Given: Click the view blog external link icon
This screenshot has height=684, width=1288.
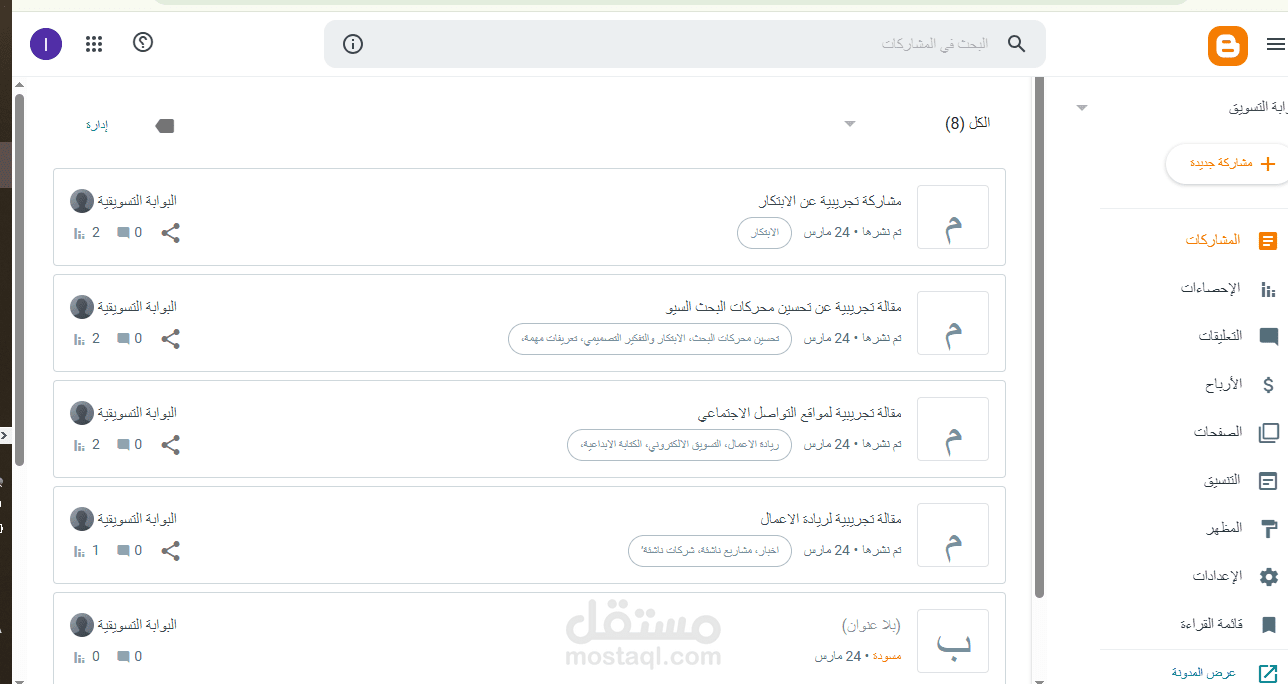Looking at the screenshot, I should tap(1268, 673).
